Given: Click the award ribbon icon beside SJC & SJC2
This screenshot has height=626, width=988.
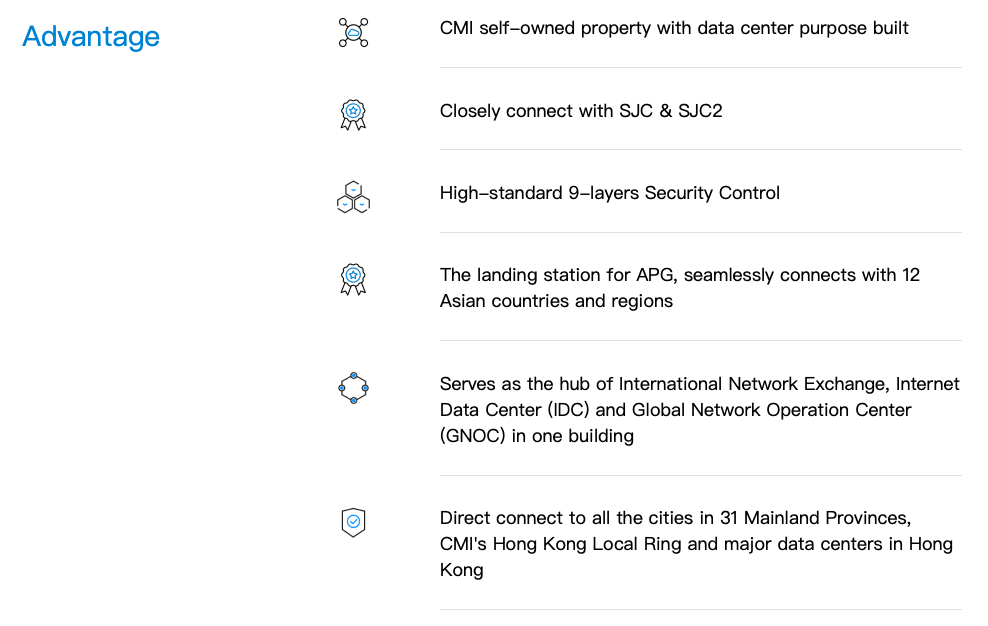Looking at the screenshot, I should tap(353, 115).
